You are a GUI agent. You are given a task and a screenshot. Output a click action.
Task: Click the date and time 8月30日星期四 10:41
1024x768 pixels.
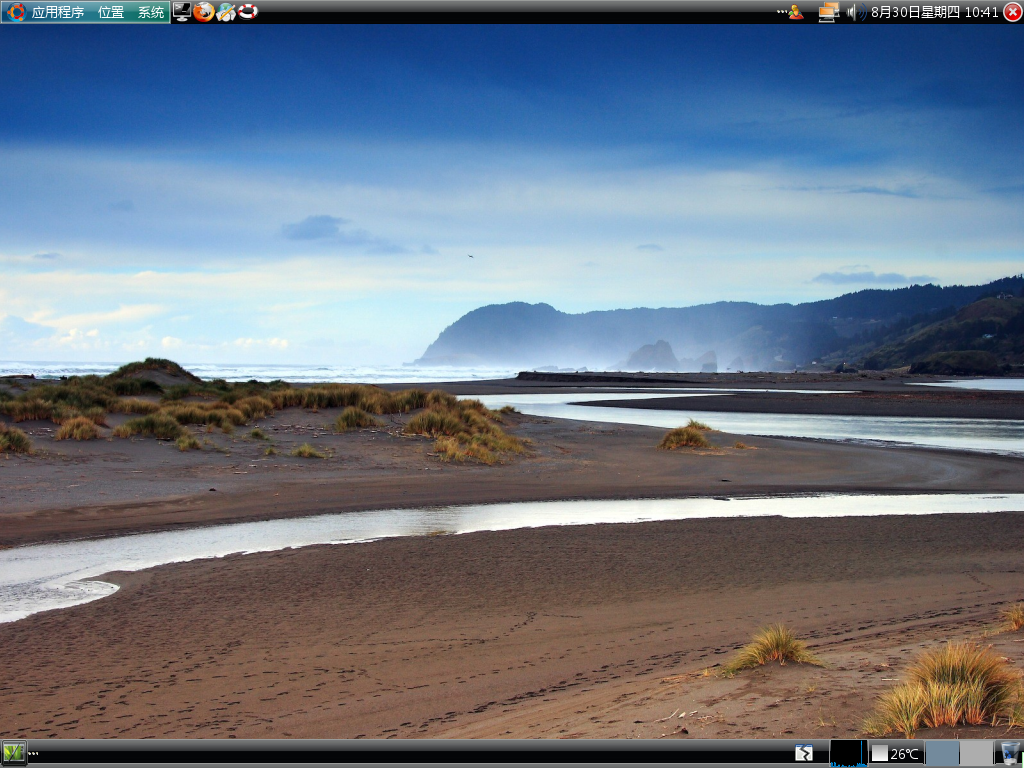coord(935,12)
